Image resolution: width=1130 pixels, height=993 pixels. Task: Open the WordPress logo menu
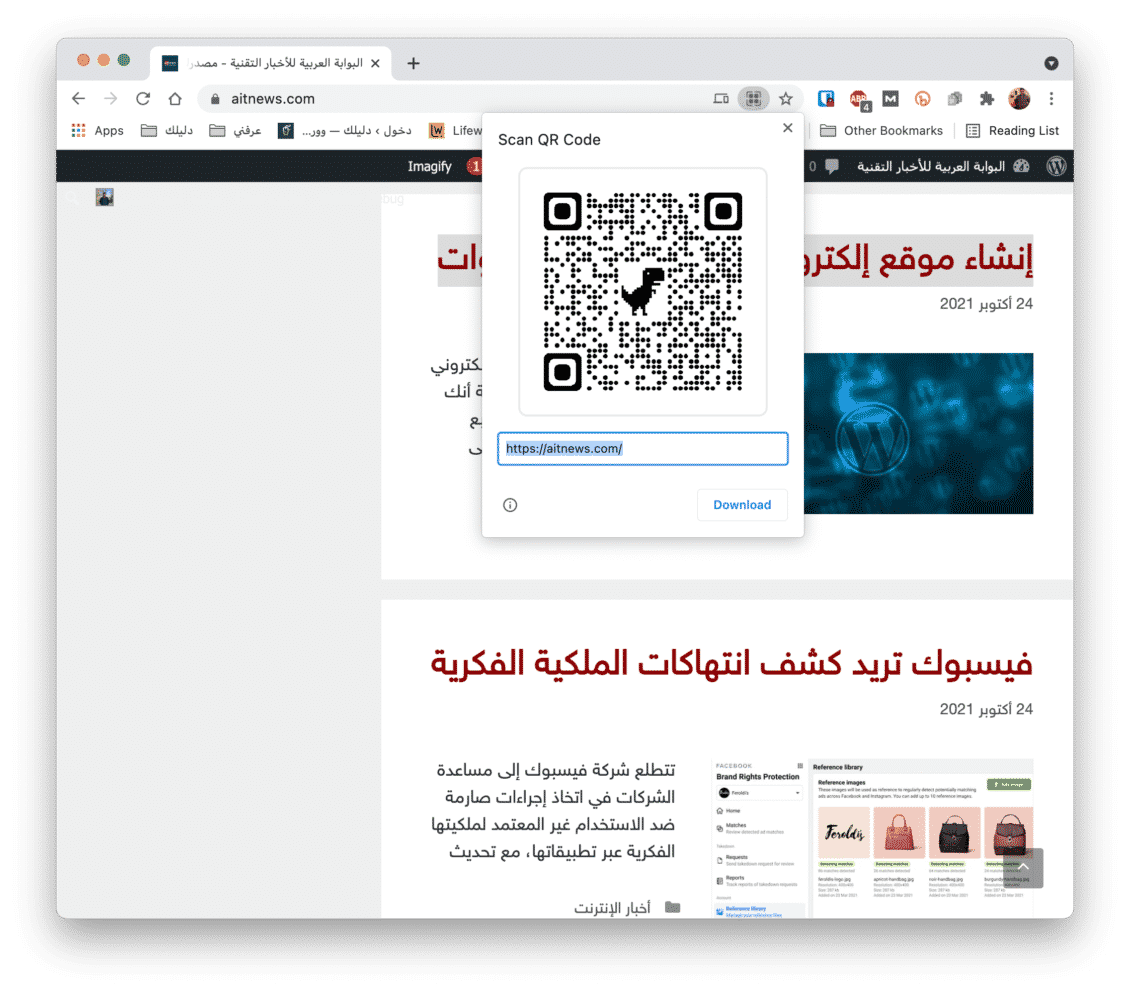click(1056, 166)
